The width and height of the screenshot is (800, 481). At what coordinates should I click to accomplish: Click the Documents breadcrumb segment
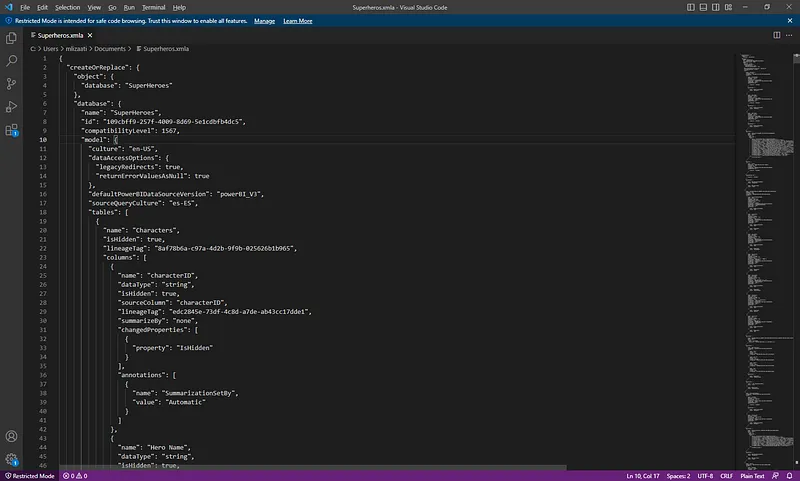click(110, 49)
